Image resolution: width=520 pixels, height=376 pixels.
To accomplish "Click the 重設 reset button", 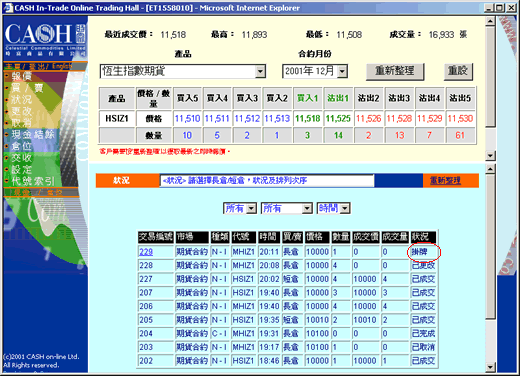I will 458,71.
